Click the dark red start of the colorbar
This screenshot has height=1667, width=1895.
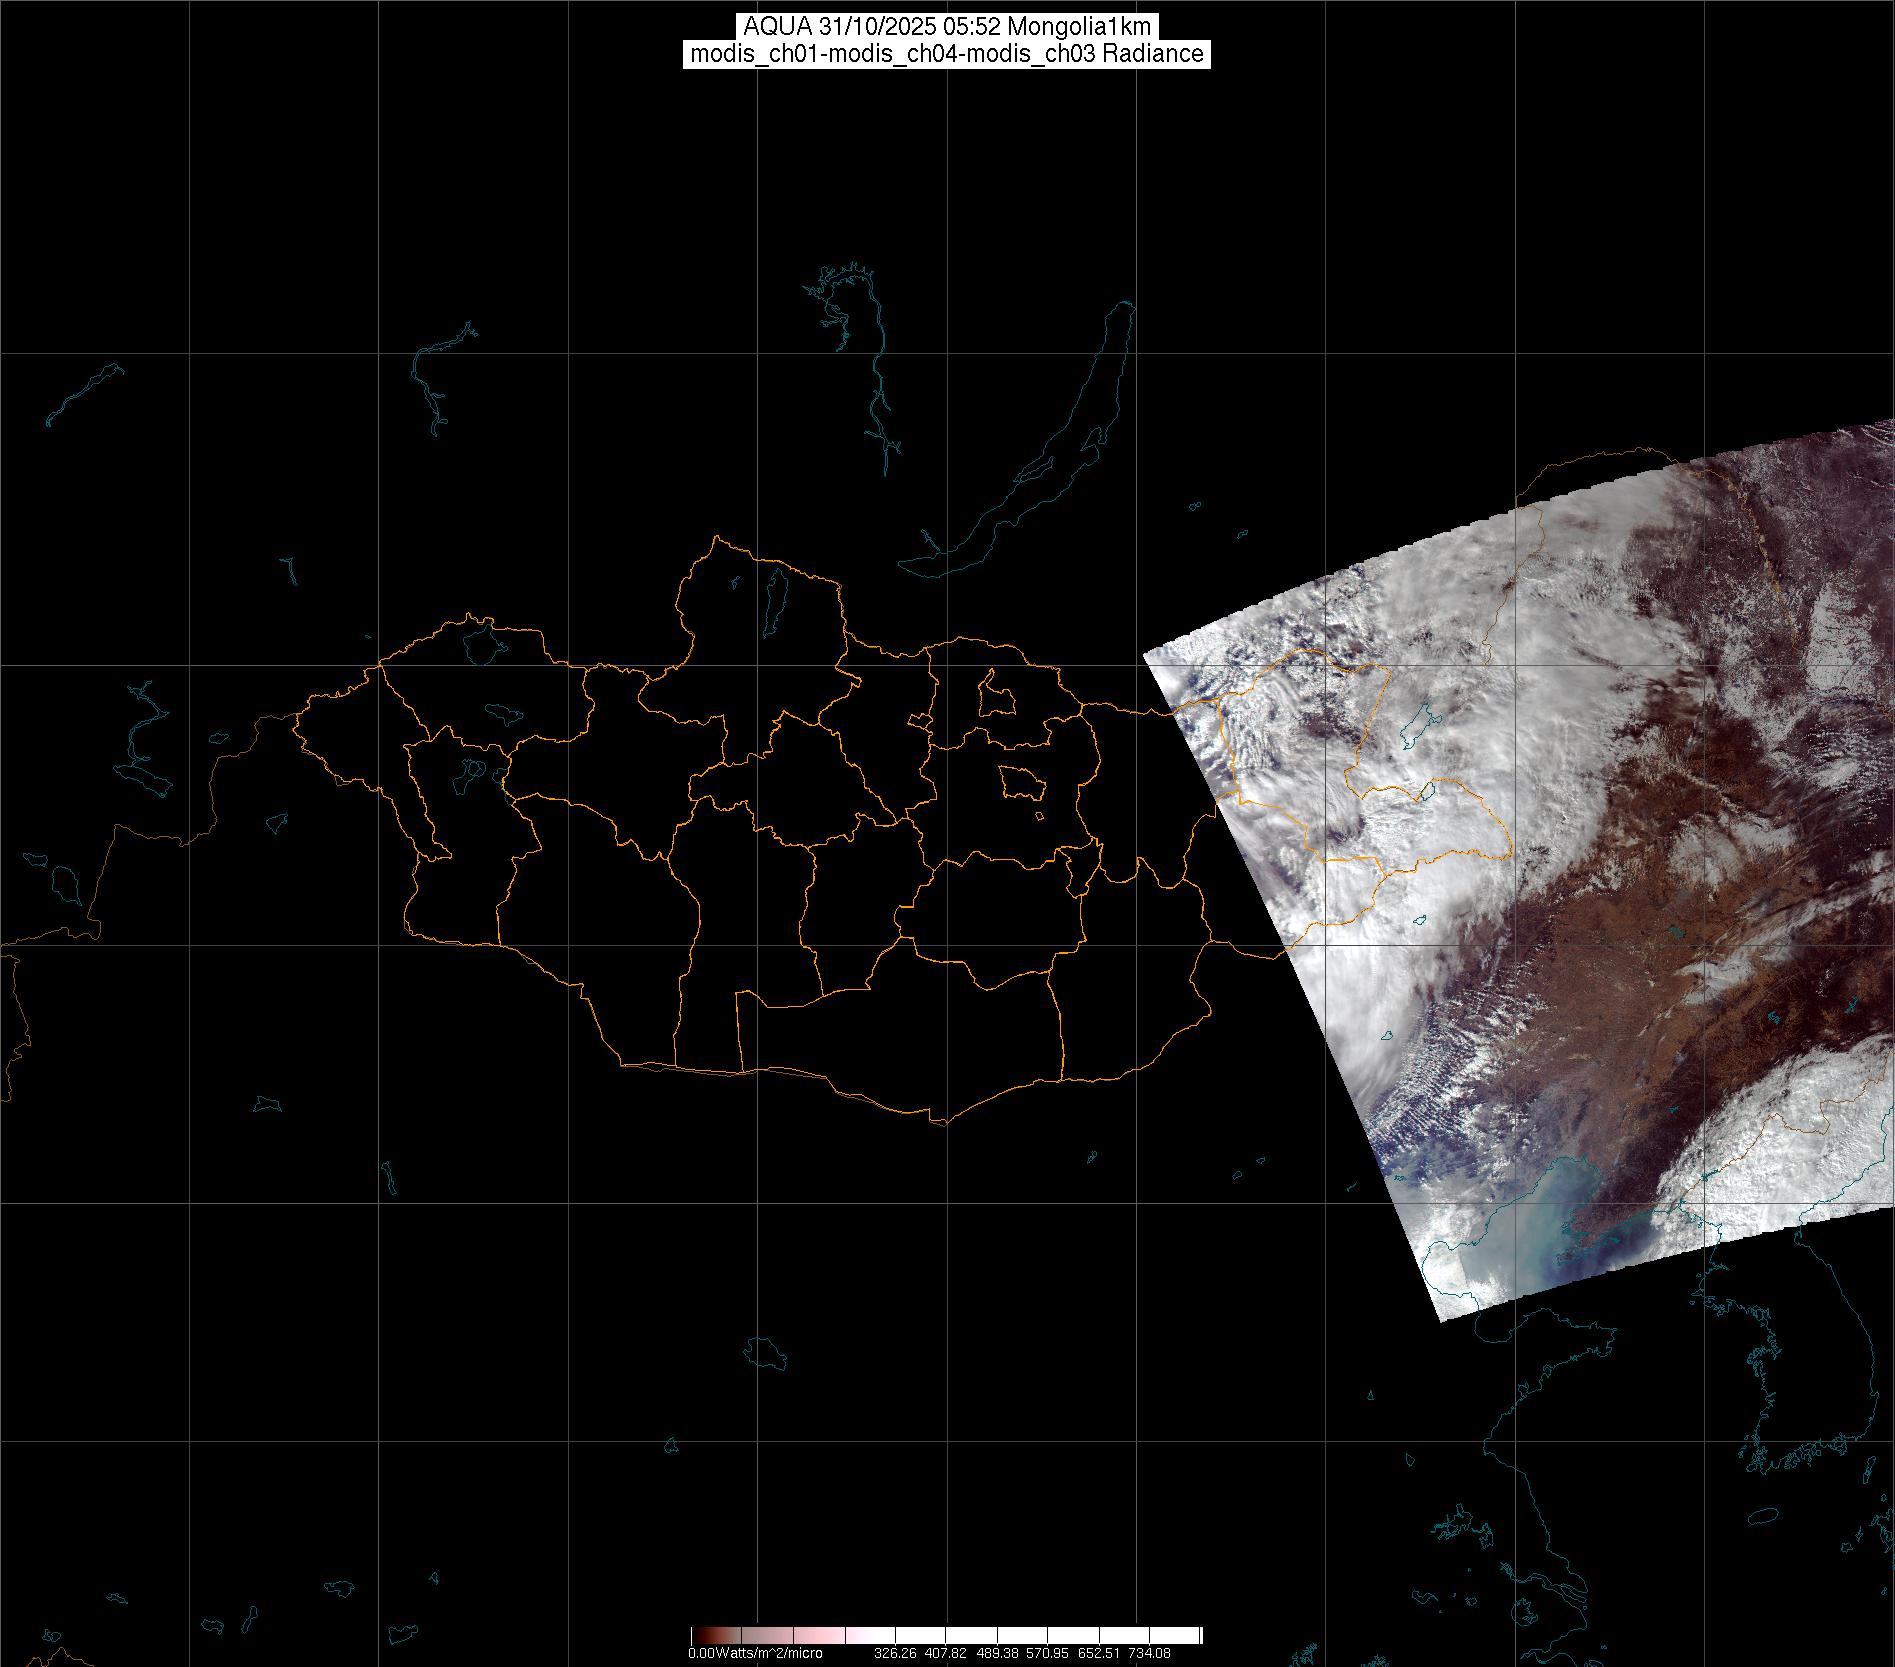(699, 1636)
